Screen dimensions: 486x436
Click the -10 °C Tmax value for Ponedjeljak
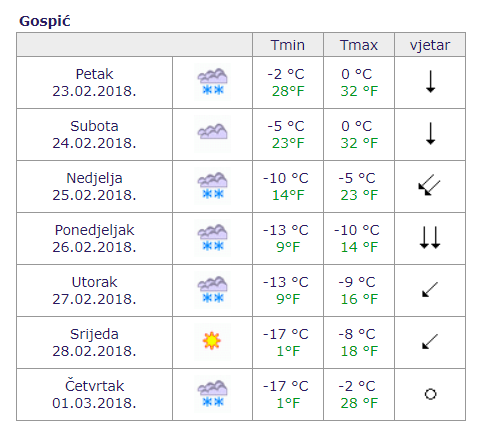[357, 230]
